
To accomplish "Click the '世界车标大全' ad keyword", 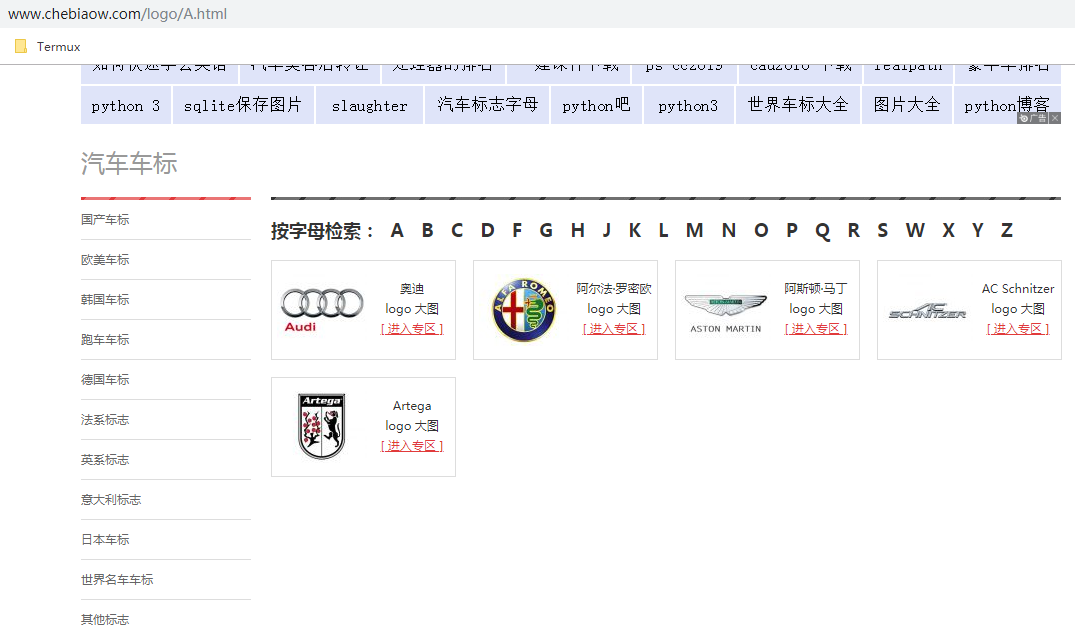I will 798,105.
